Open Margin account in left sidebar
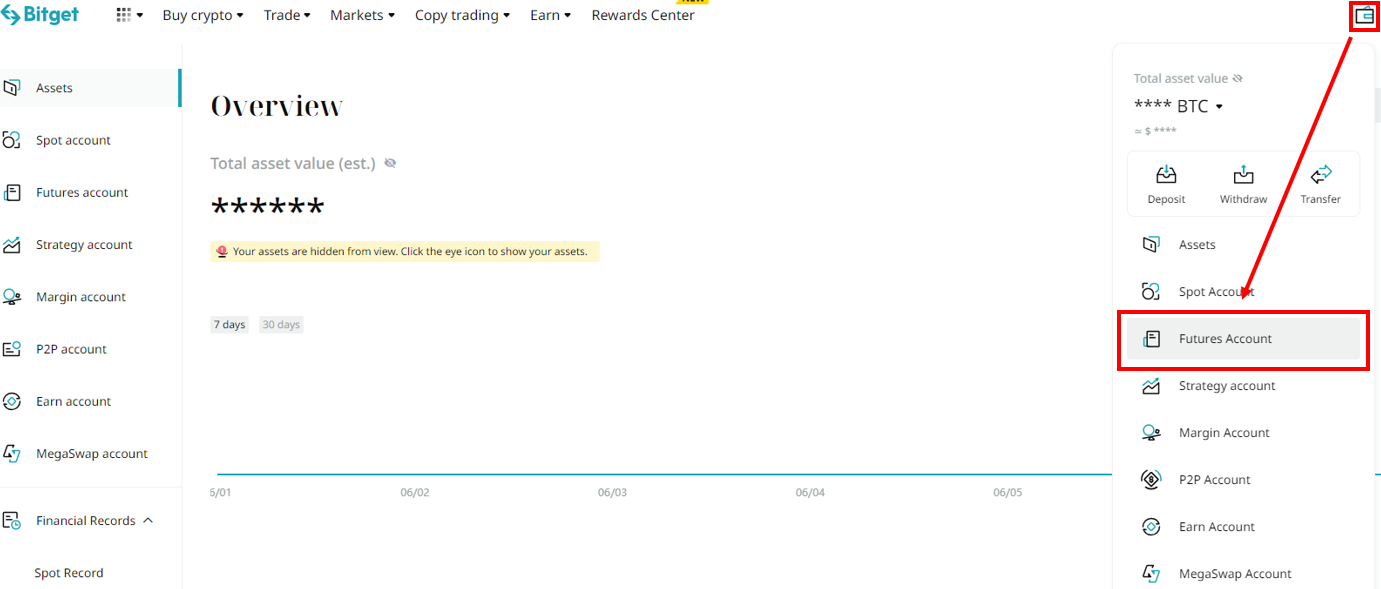Viewport: 1381px width, 589px height. coord(80,297)
